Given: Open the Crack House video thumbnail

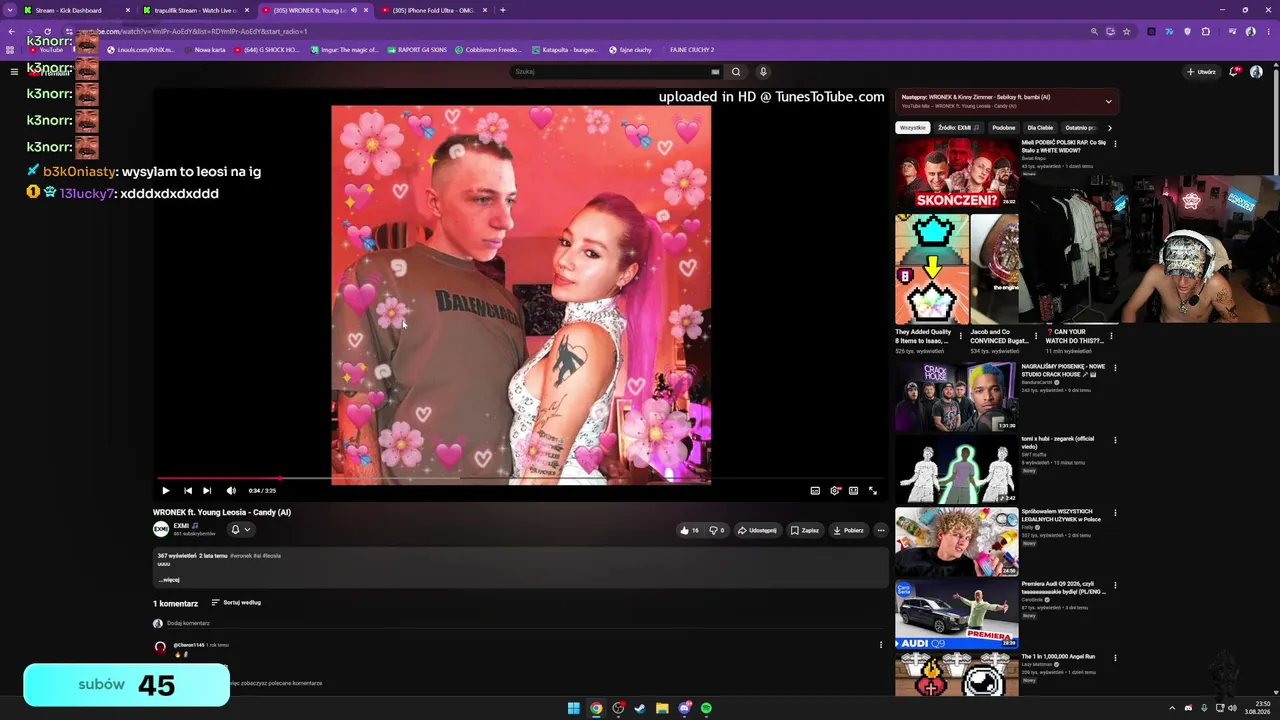Looking at the screenshot, I should 956,396.
